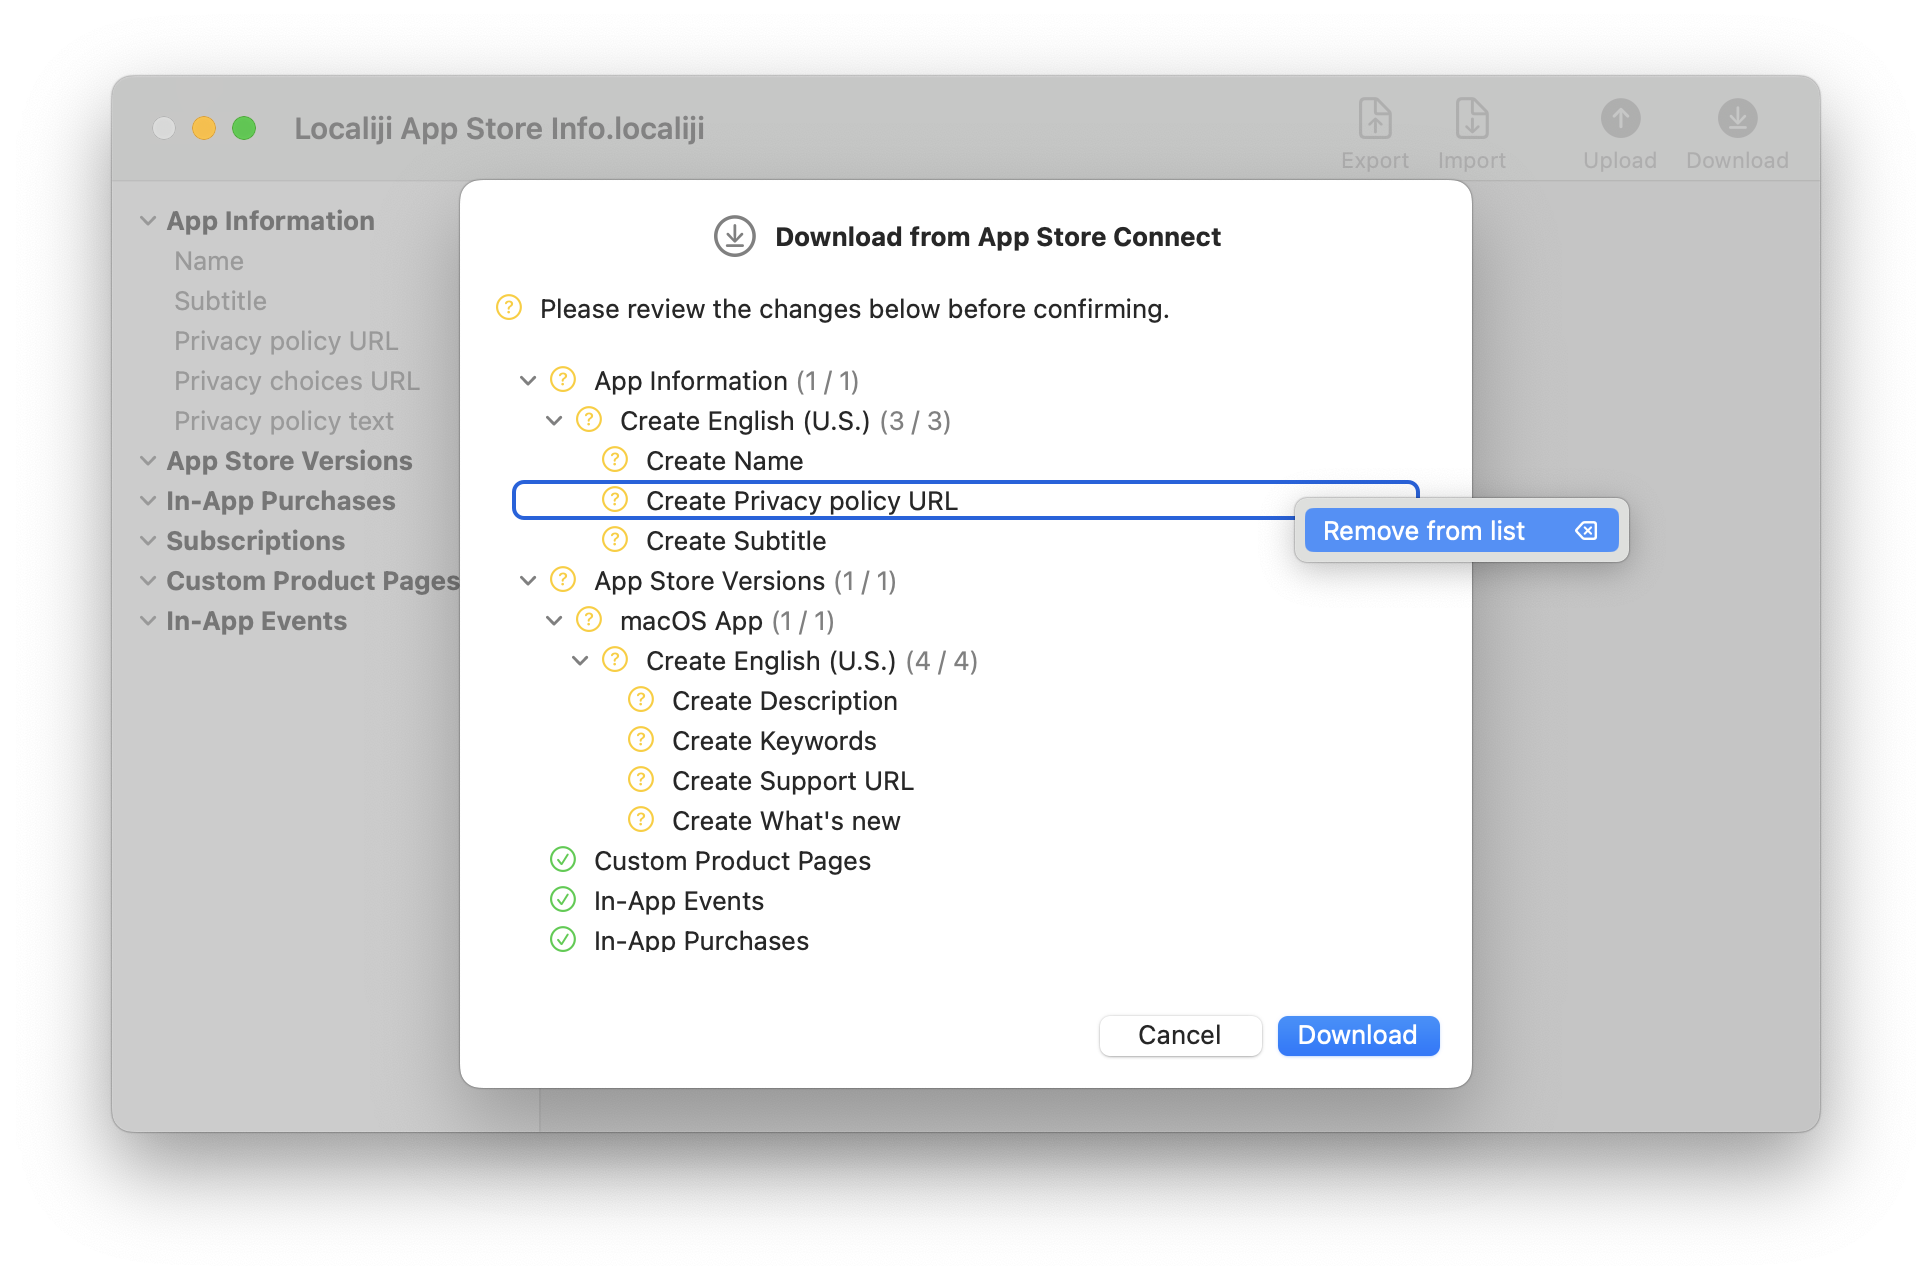Click delete icon in Remove from list item
The image size is (1932, 1280).
click(1586, 531)
